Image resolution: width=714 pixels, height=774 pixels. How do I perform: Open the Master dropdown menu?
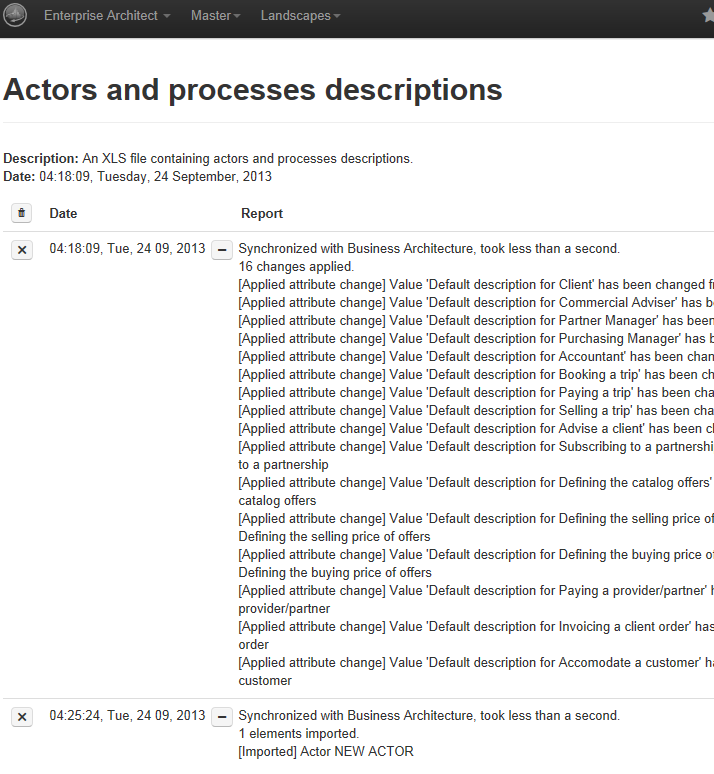215,16
